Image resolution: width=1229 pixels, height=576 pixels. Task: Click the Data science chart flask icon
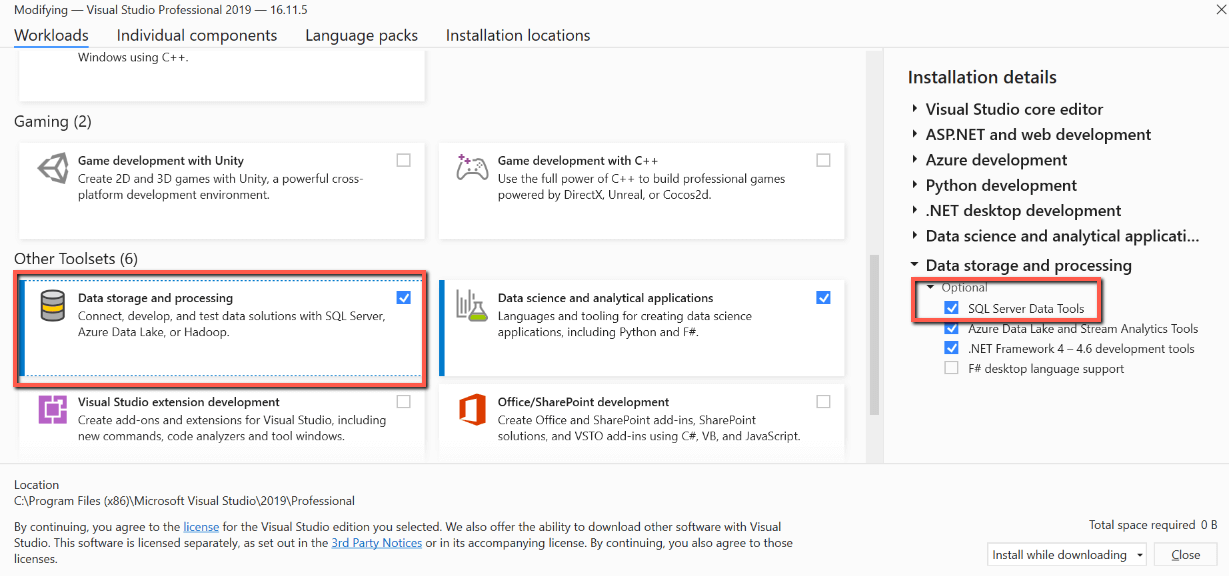tap(472, 305)
